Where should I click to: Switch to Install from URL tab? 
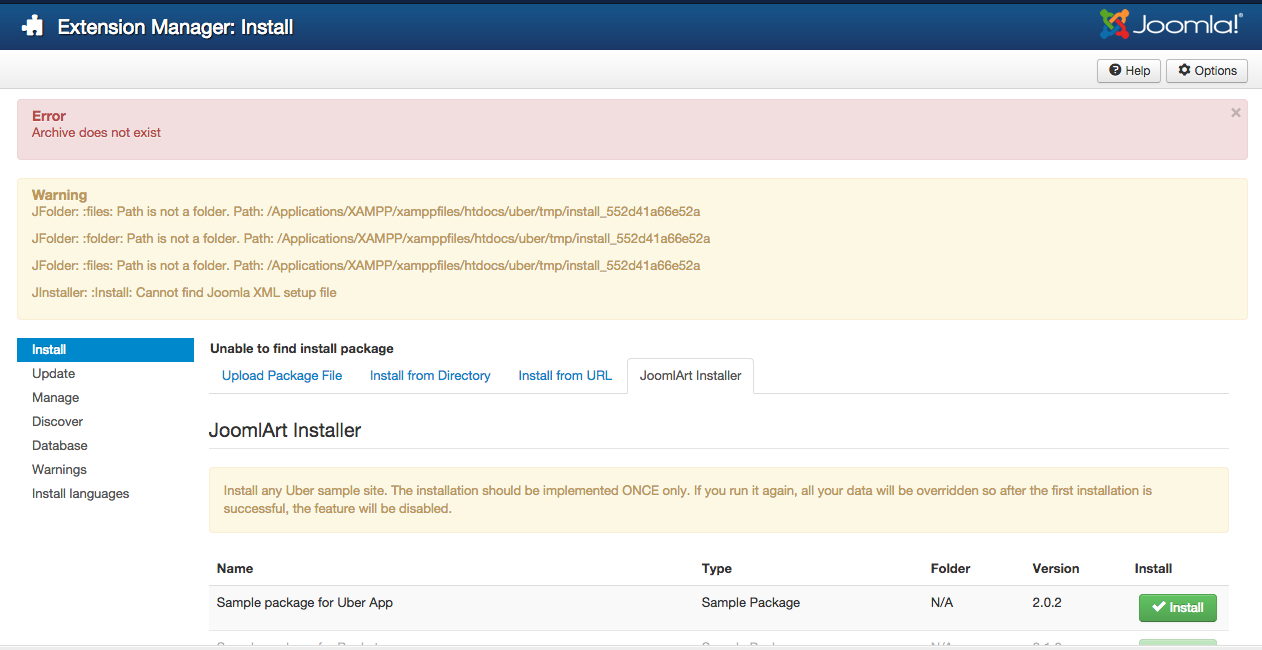pos(565,376)
